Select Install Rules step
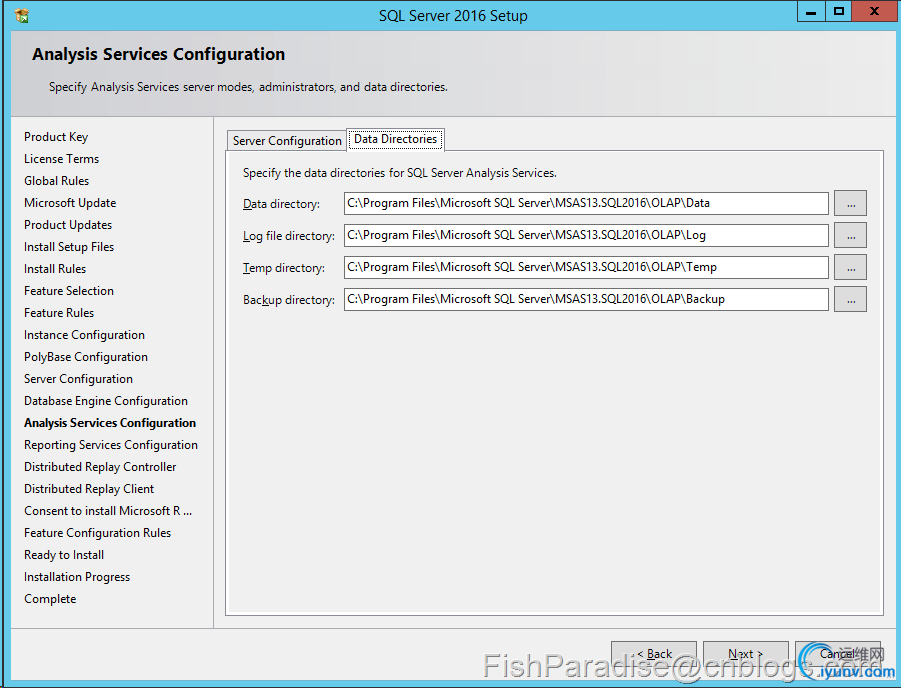The height and width of the screenshot is (688, 901). click(55, 269)
